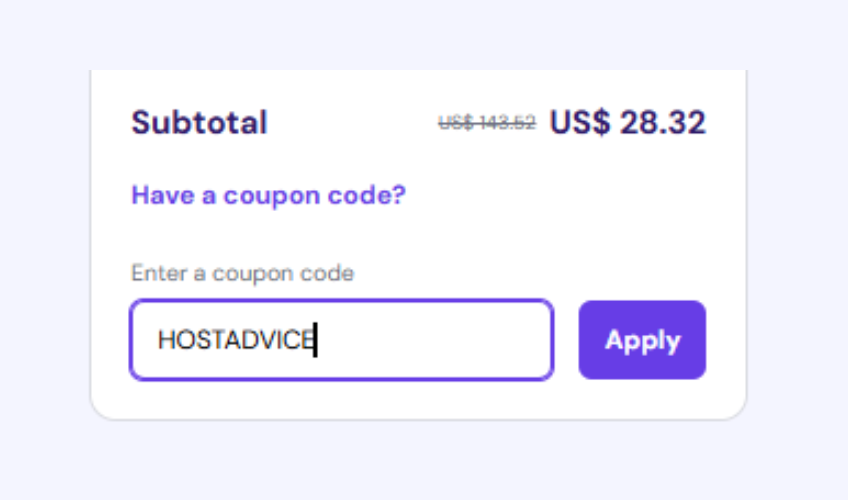Open the "Have a coupon code?" link
848x500 pixels.
[x=268, y=195]
